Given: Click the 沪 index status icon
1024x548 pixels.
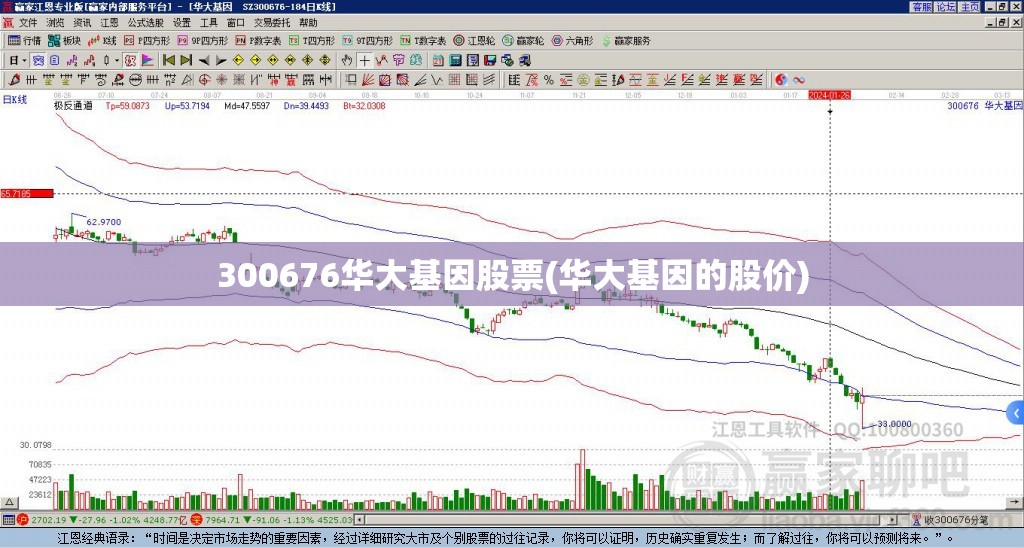Looking at the screenshot, I should 23,520.
